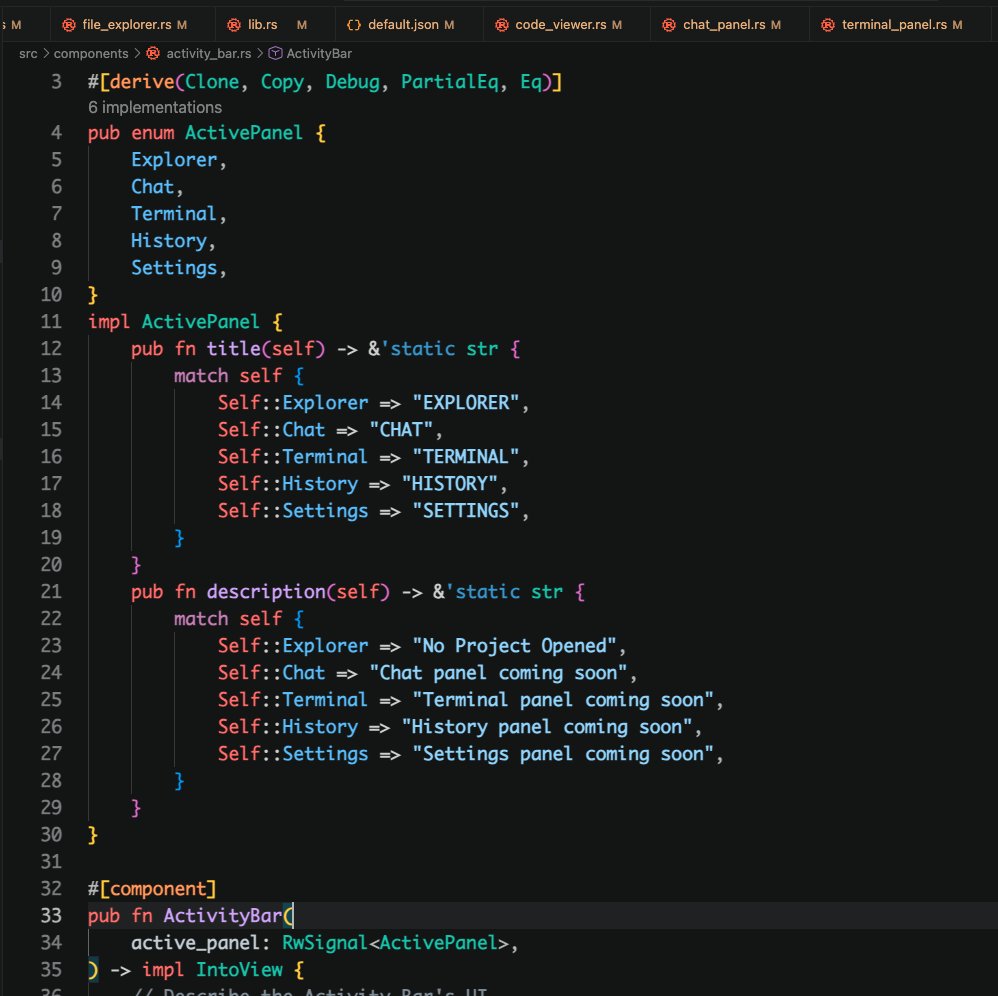The height and width of the screenshot is (996, 998).
Task: Click the Rust icon on the lib.rs tab
Action: coord(234,25)
